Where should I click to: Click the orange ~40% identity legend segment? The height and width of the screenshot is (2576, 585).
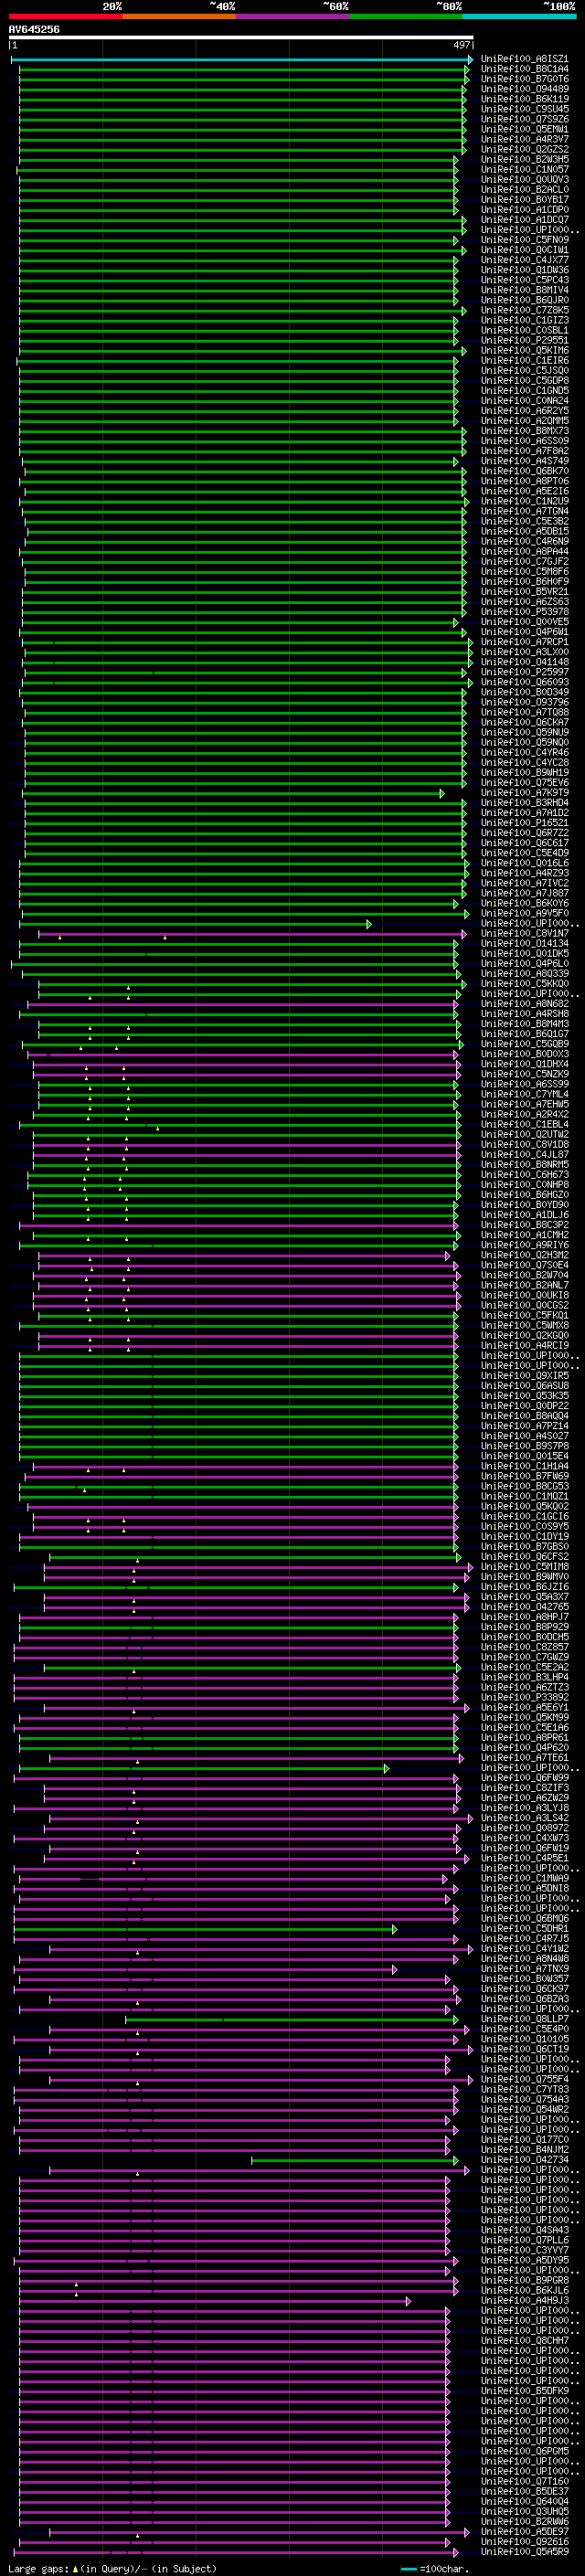179,16
